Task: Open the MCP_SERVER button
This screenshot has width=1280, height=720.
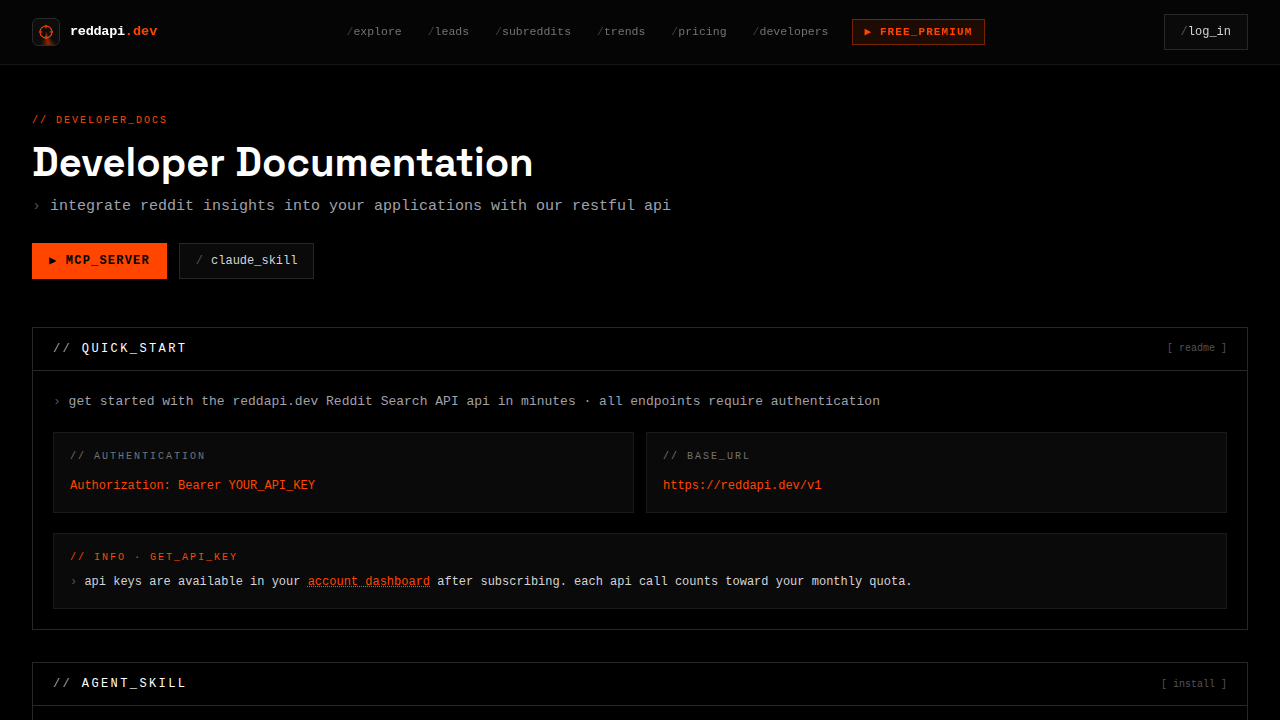Action: point(99,261)
